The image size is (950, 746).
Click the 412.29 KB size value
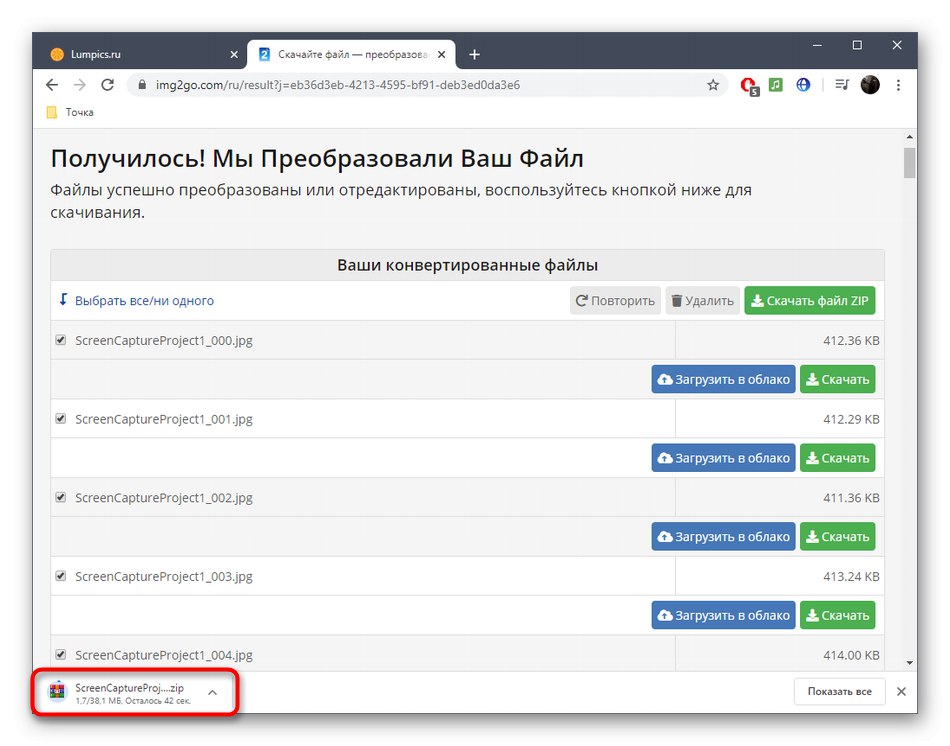coord(851,419)
